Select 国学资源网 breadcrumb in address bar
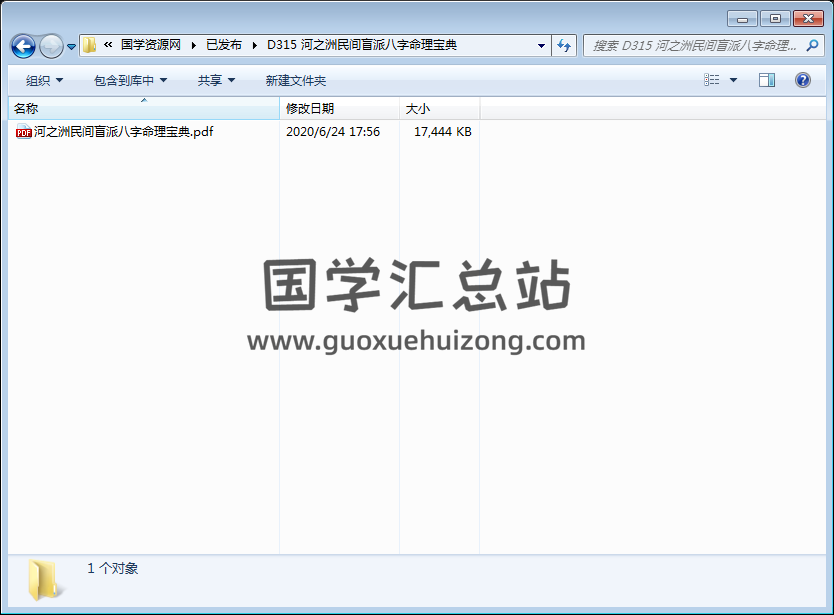The image size is (834, 615). [151, 45]
